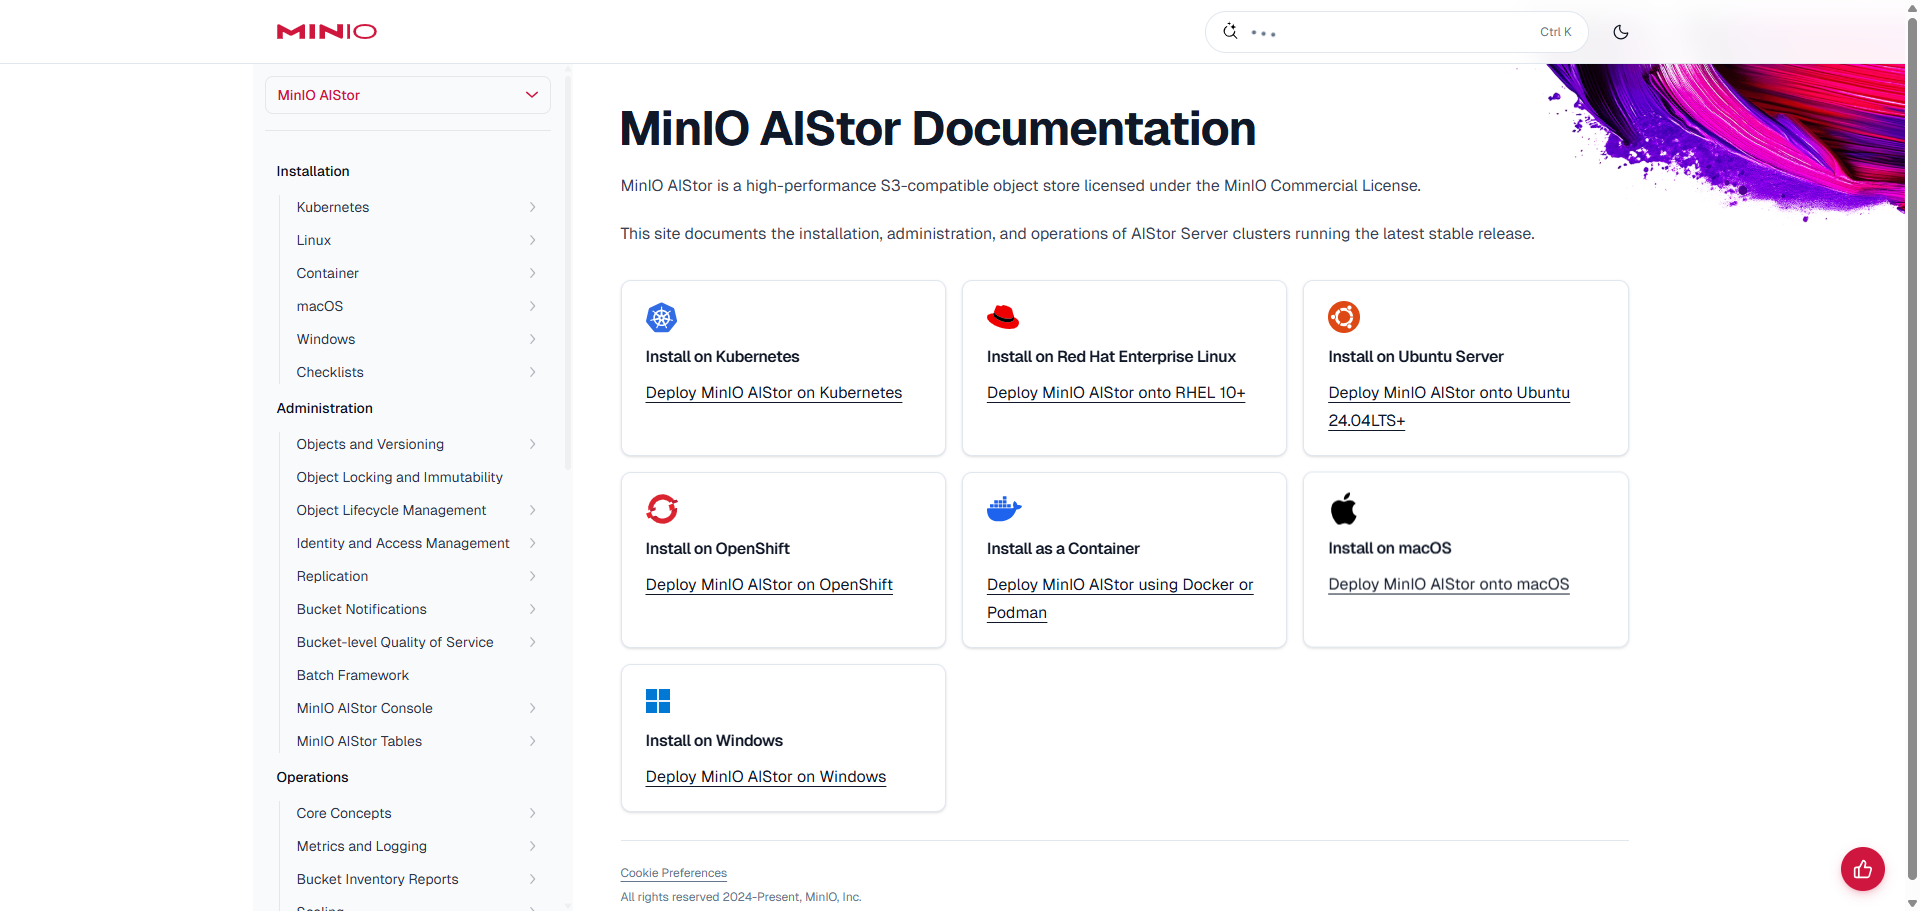Screen dimensions: 1920x911
Task: Follow Deploy MinIO AIStor onto macOS link
Action: coord(1449,585)
